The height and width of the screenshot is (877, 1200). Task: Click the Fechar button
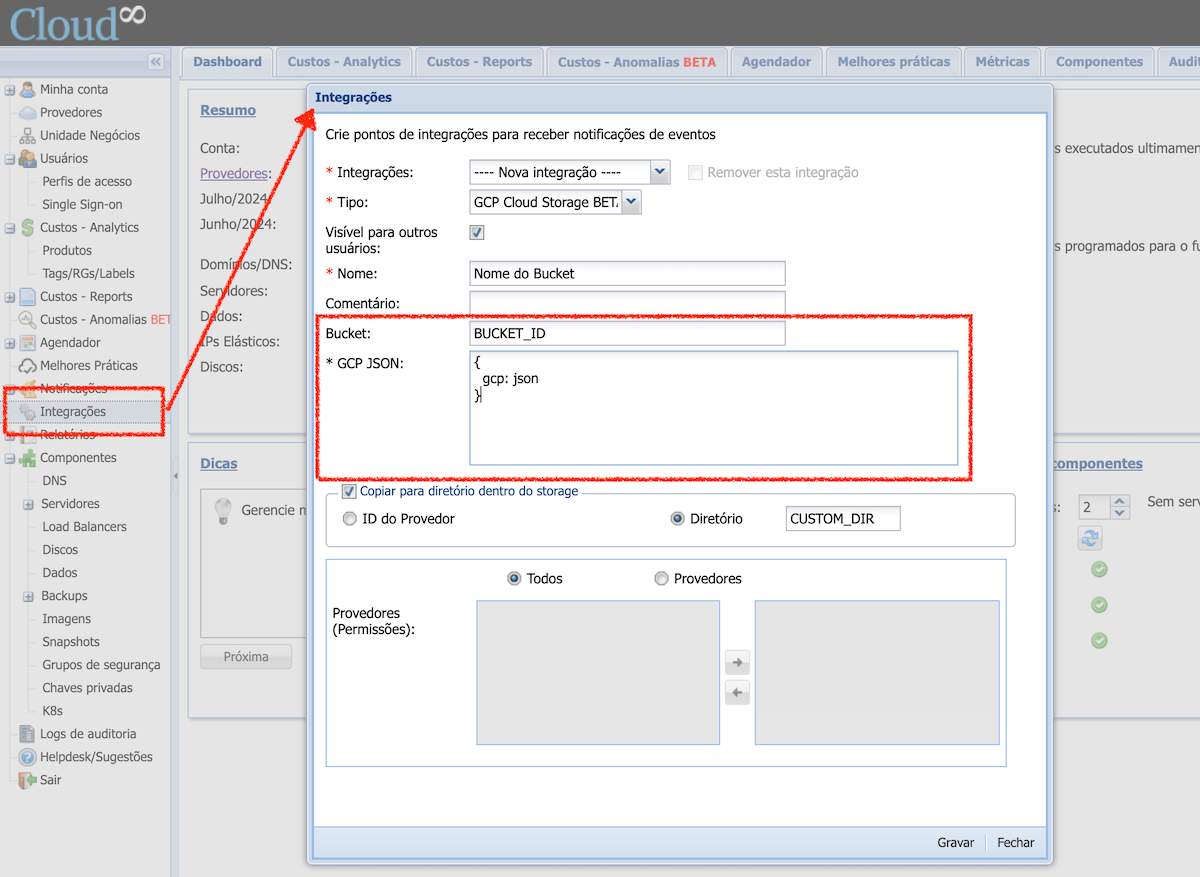tap(1015, 842)
